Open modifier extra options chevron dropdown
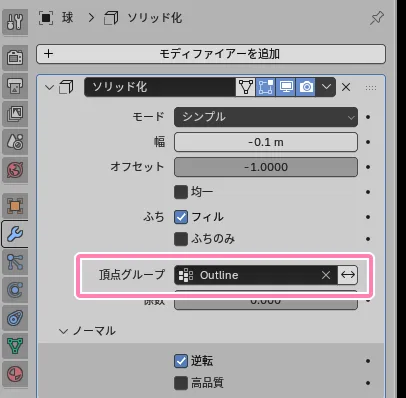The image size is (406, 398). (x=326, y=87)
